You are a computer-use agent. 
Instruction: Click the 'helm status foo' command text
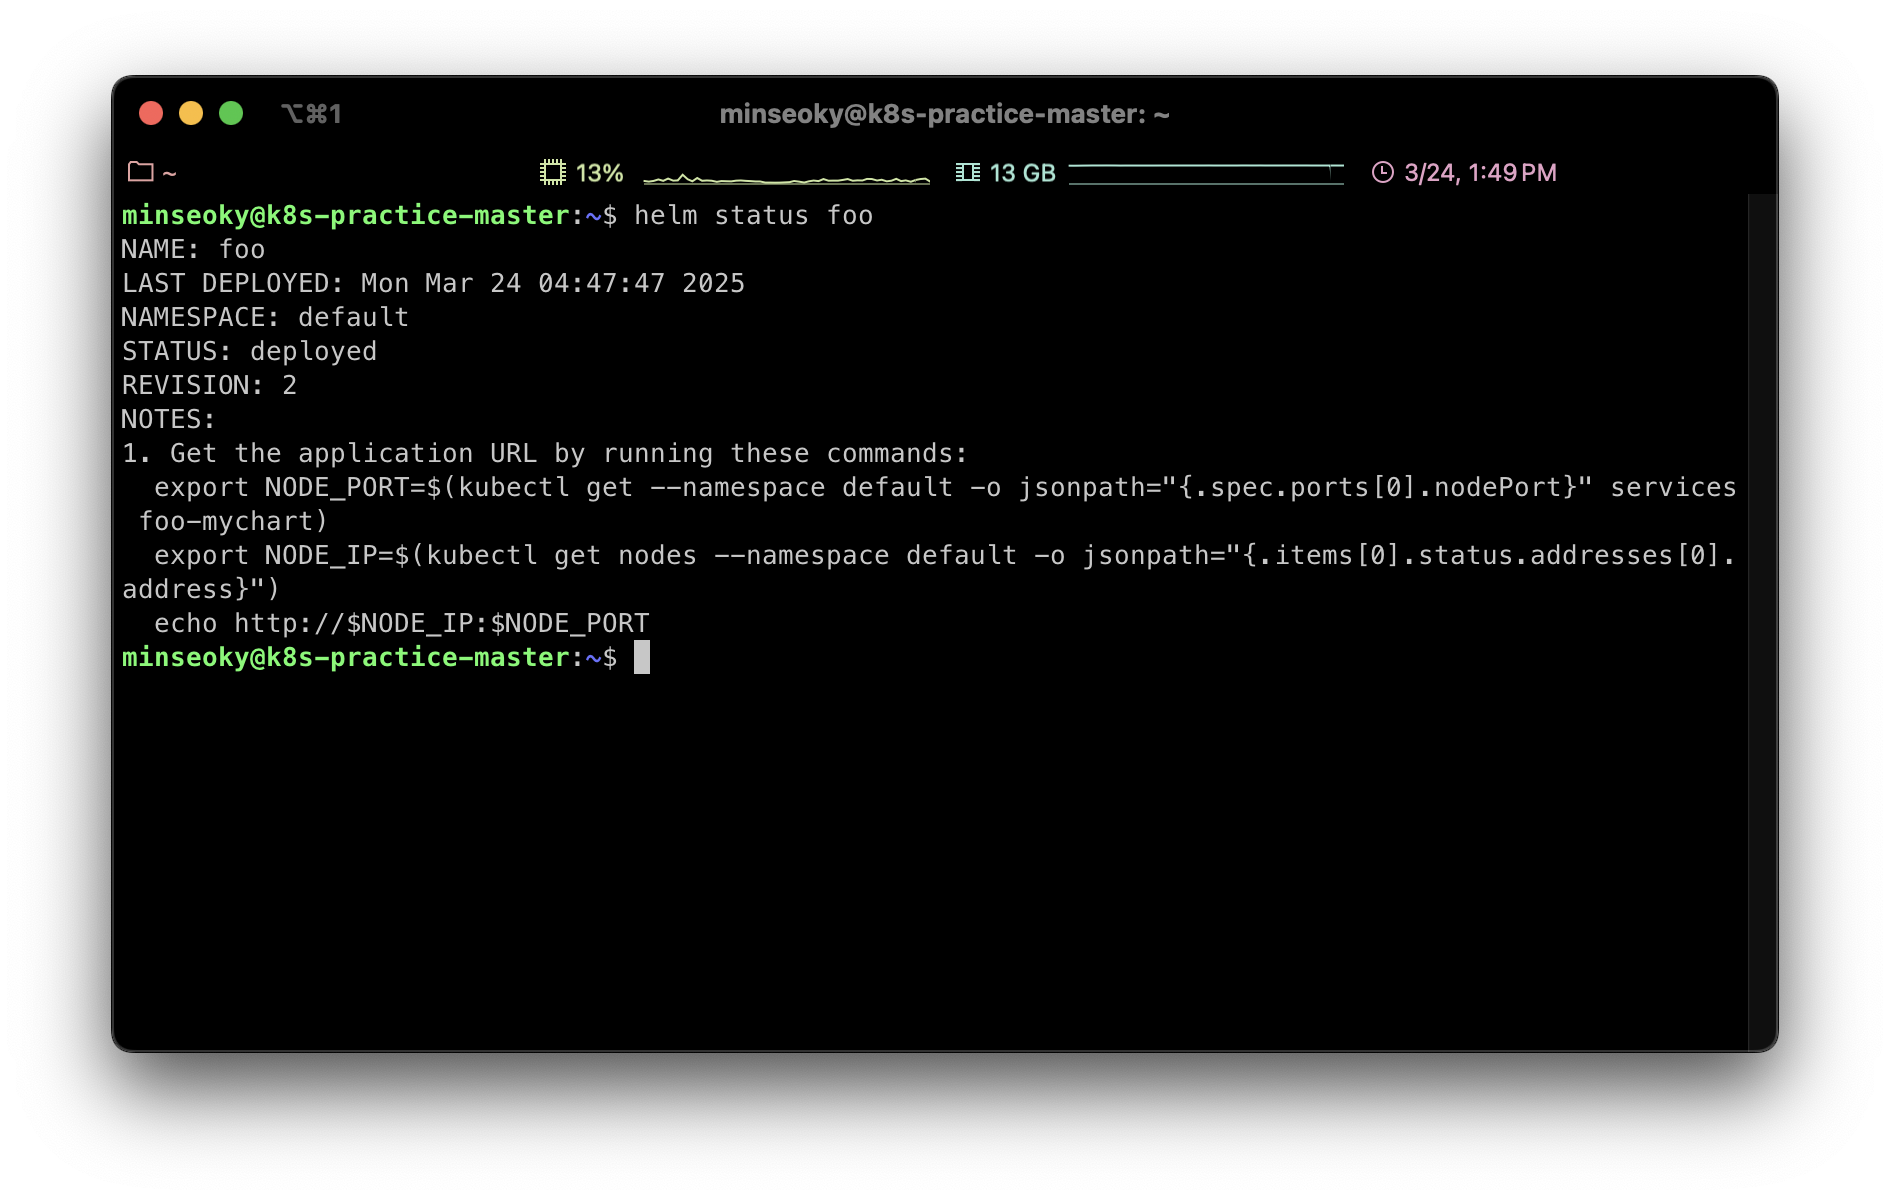pos(753,216)
